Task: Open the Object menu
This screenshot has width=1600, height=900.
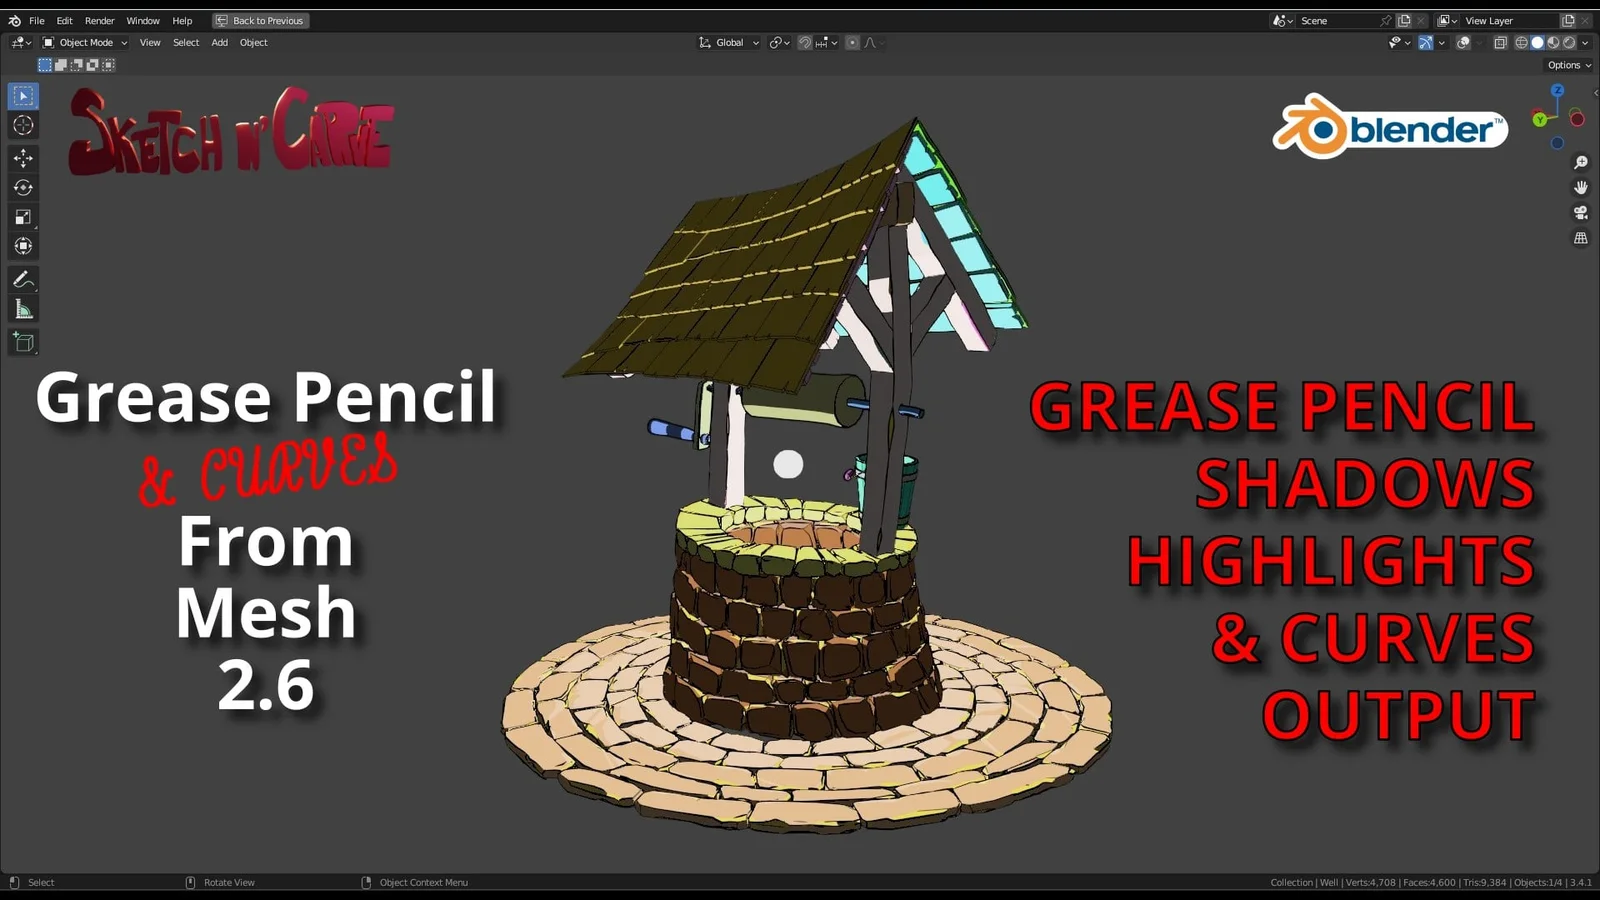Action: (253, 42)
